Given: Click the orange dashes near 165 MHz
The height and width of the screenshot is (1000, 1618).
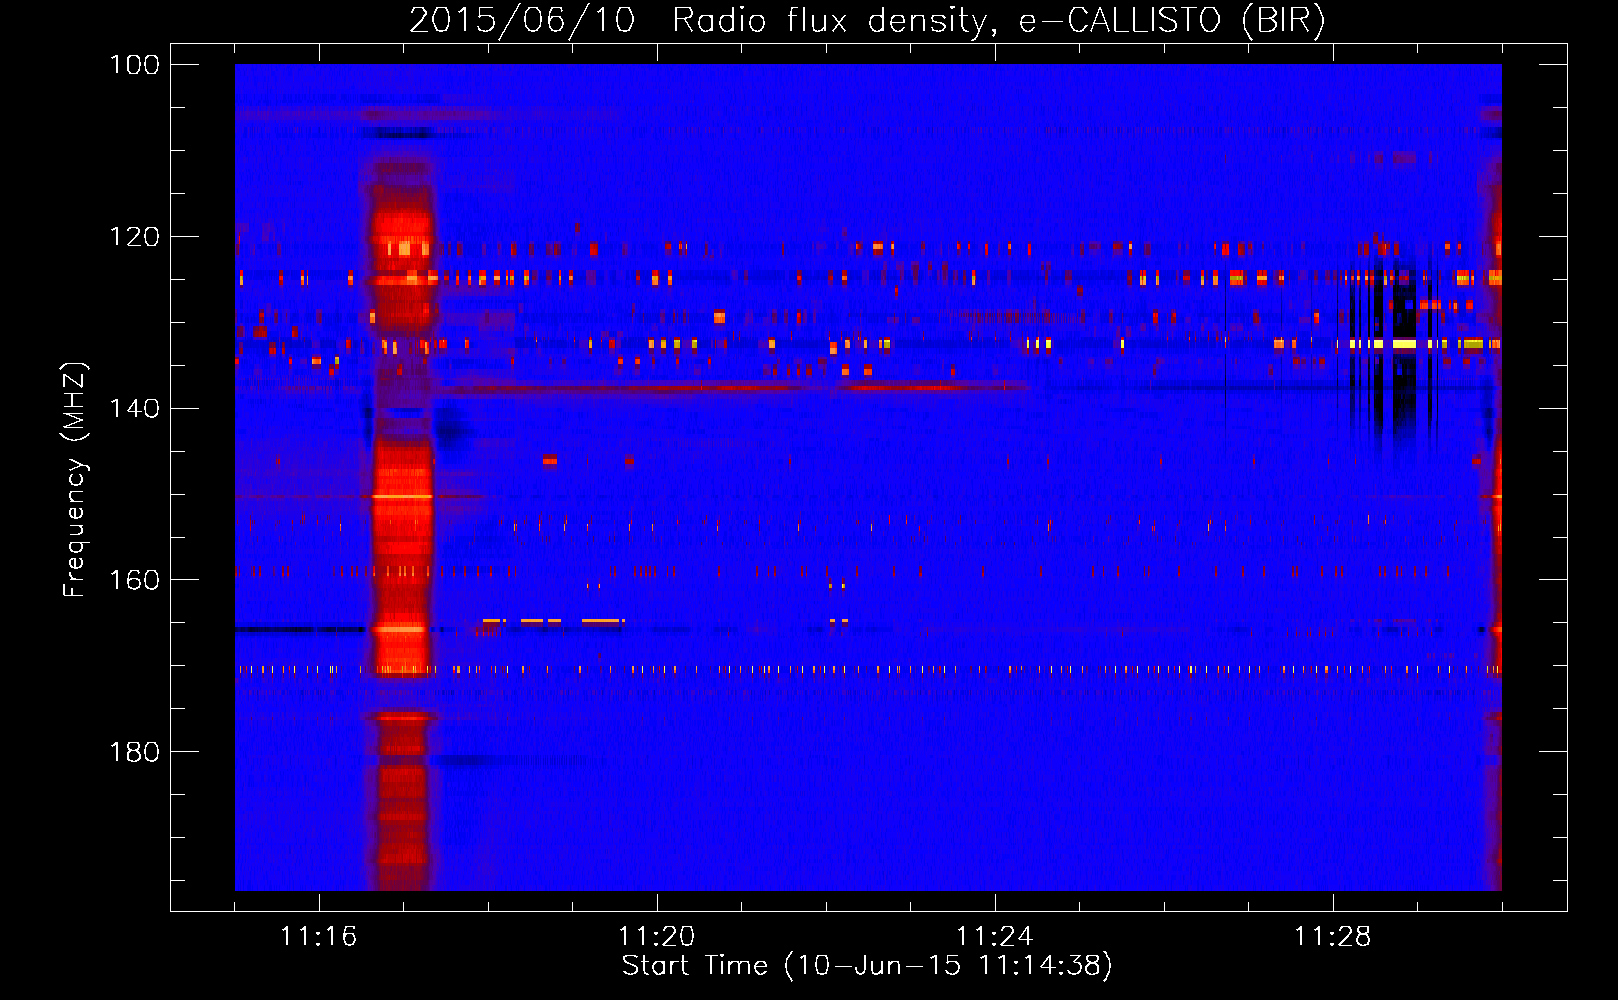Looking at the screenshot, I should [555, 621].
